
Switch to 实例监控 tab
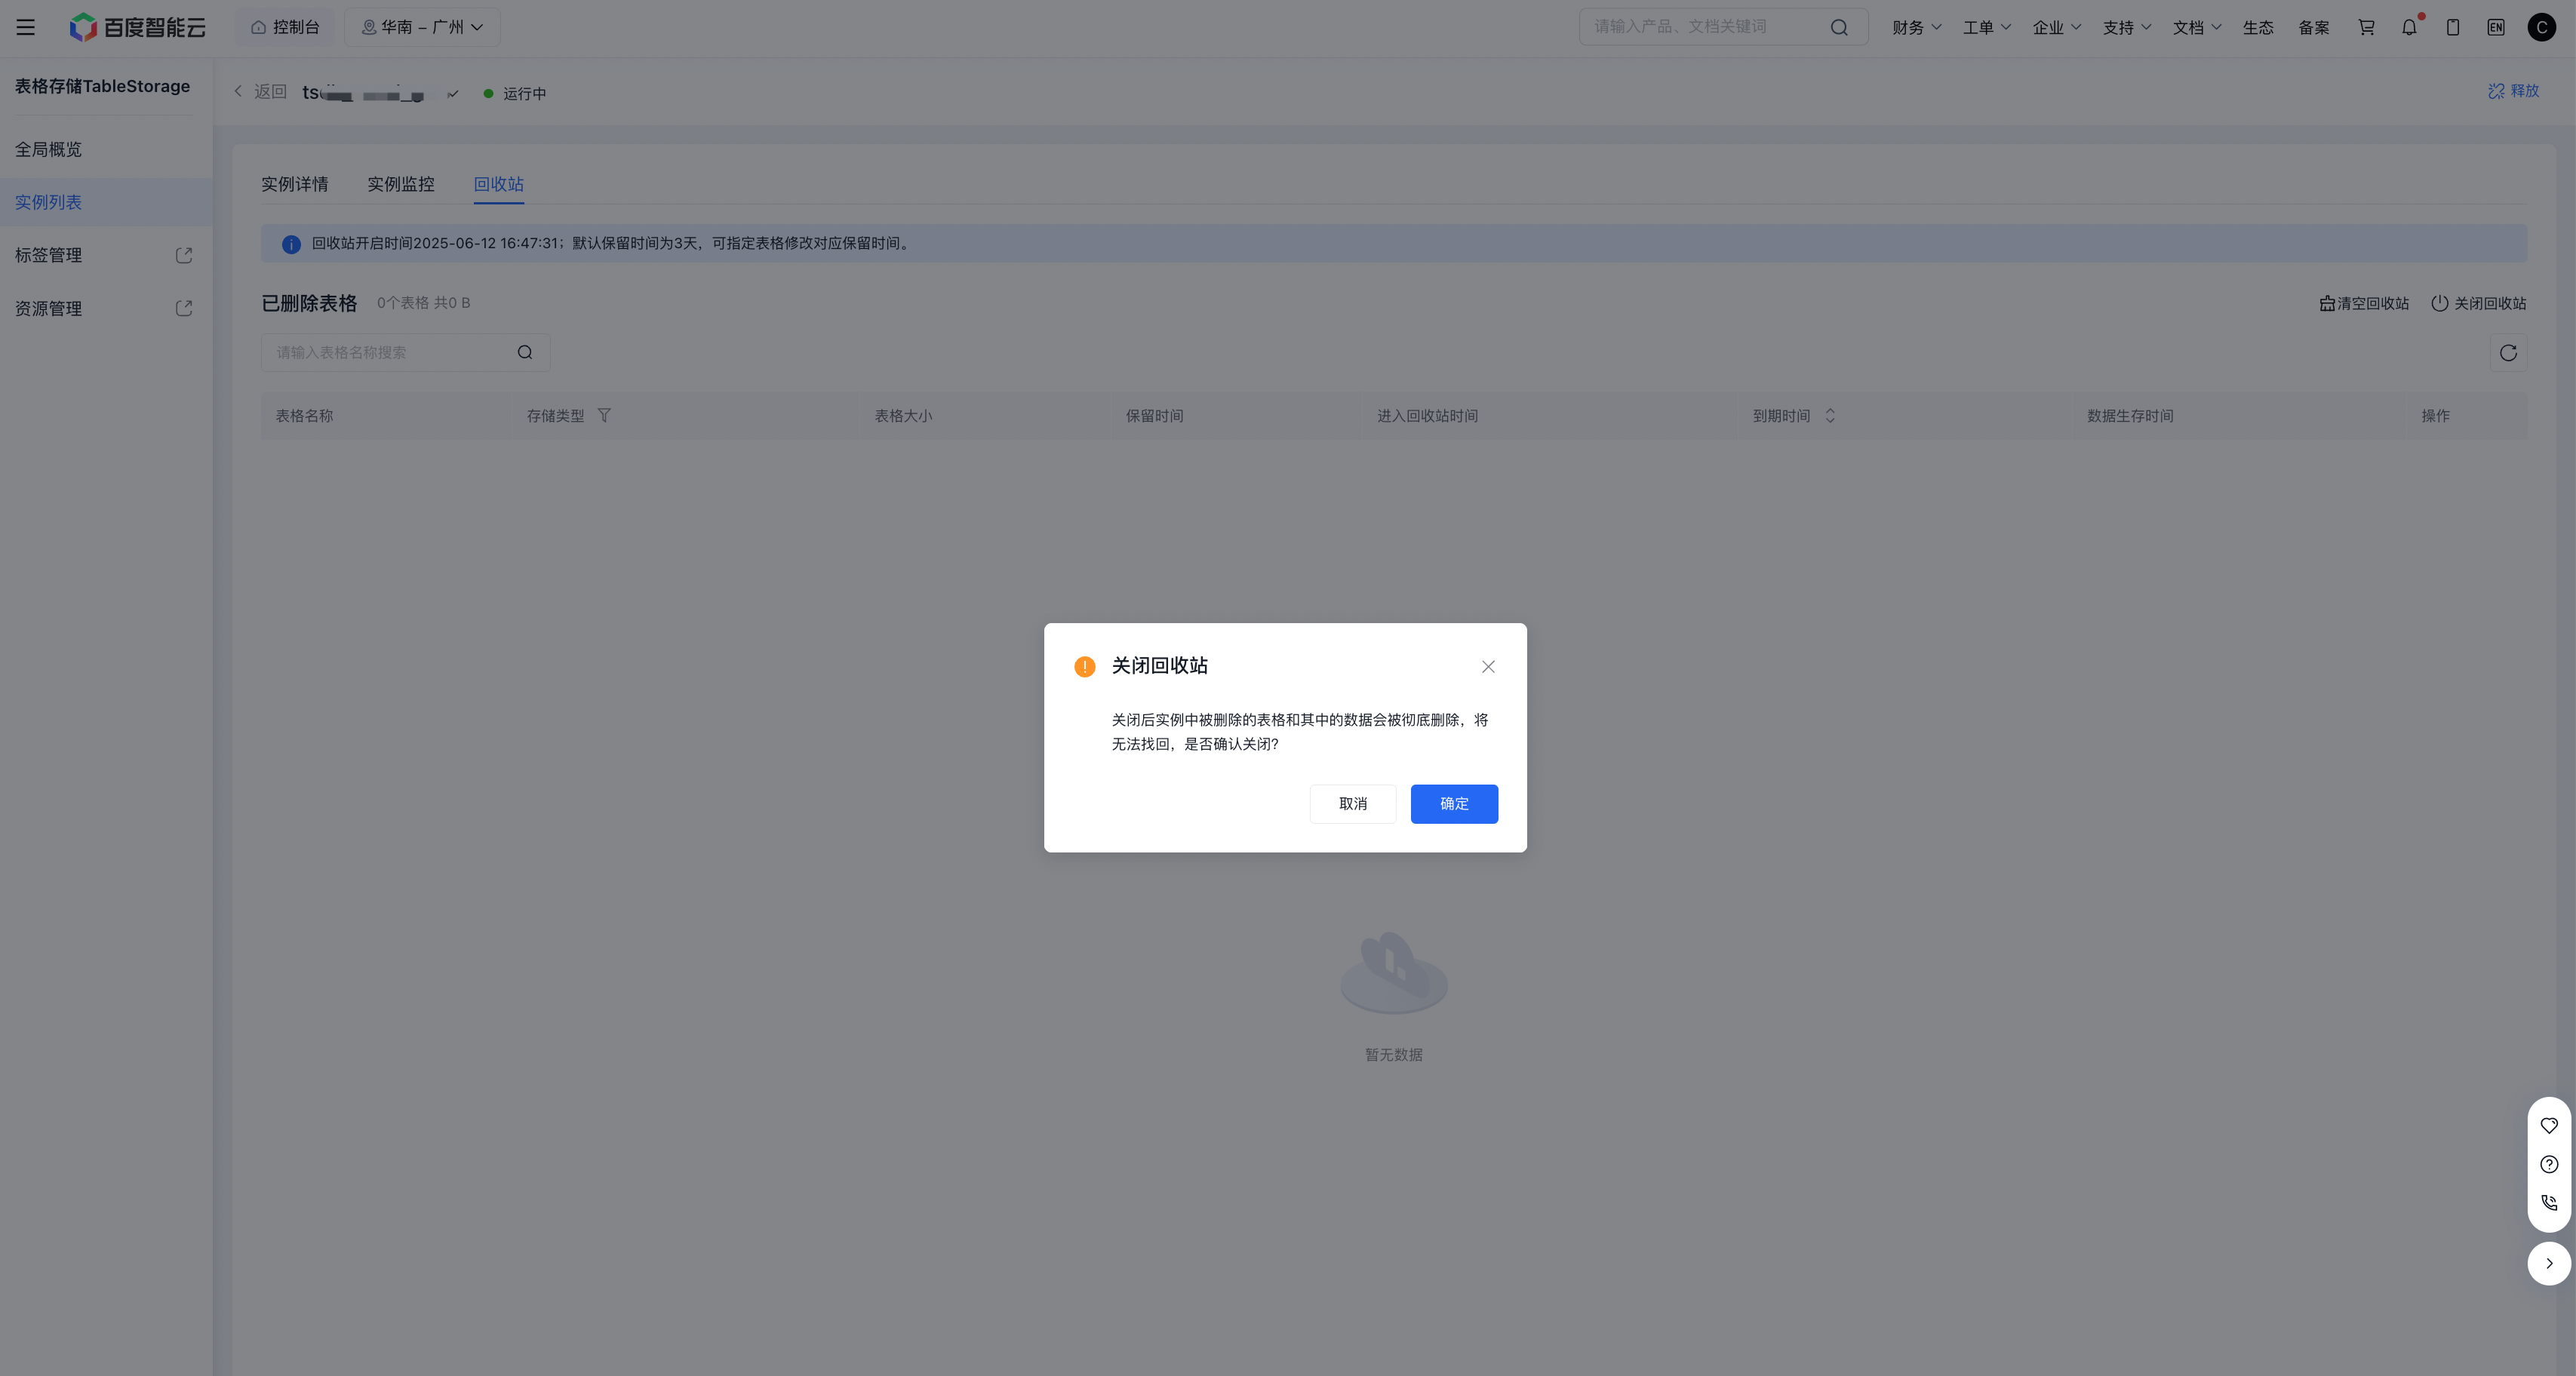tap(401, 184)
